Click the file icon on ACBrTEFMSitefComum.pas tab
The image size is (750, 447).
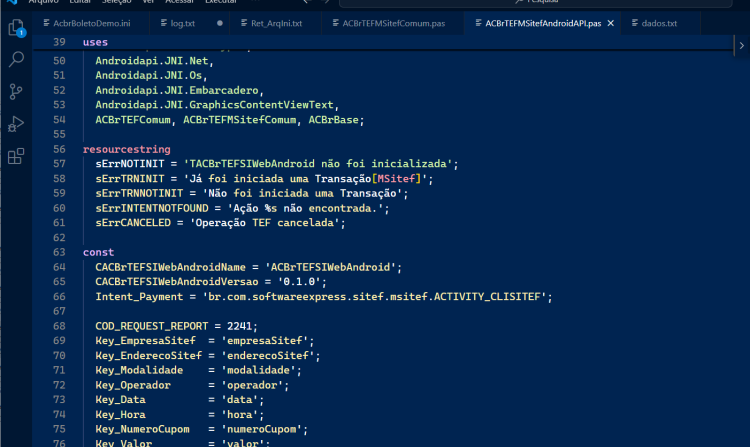(x=335, y=23)
